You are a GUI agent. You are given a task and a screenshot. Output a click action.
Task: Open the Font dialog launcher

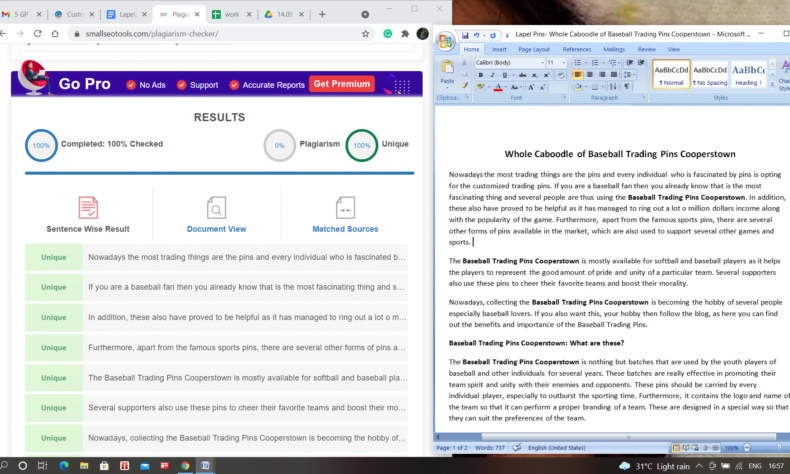point(564,97)
